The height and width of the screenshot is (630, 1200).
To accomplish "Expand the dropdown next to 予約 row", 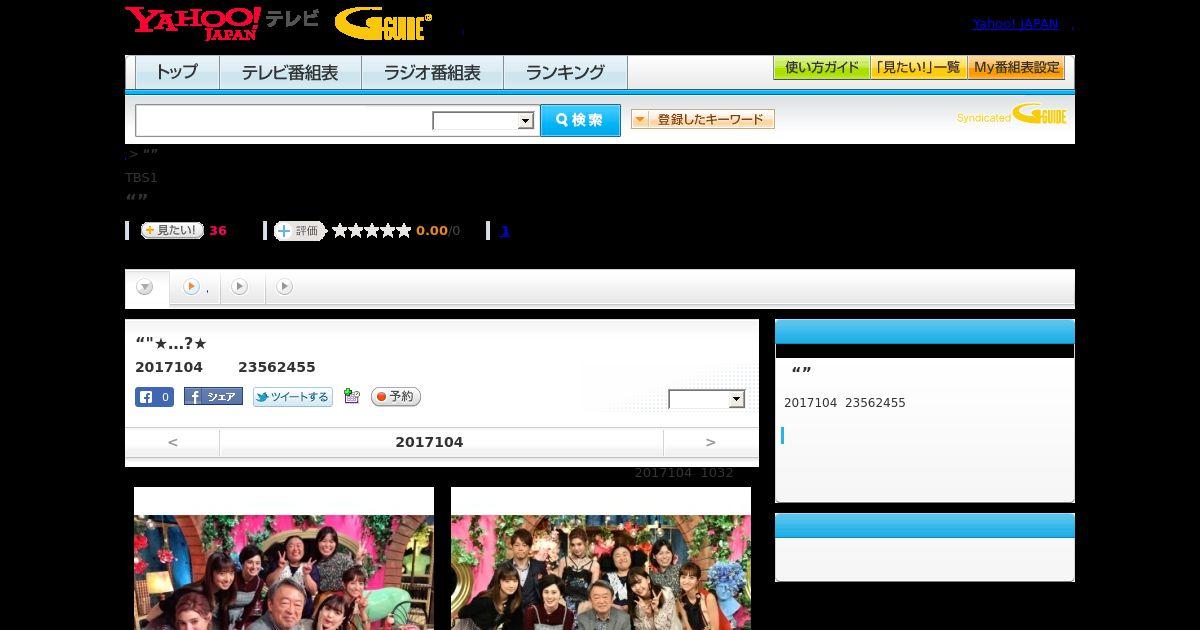I will (707, 399).
